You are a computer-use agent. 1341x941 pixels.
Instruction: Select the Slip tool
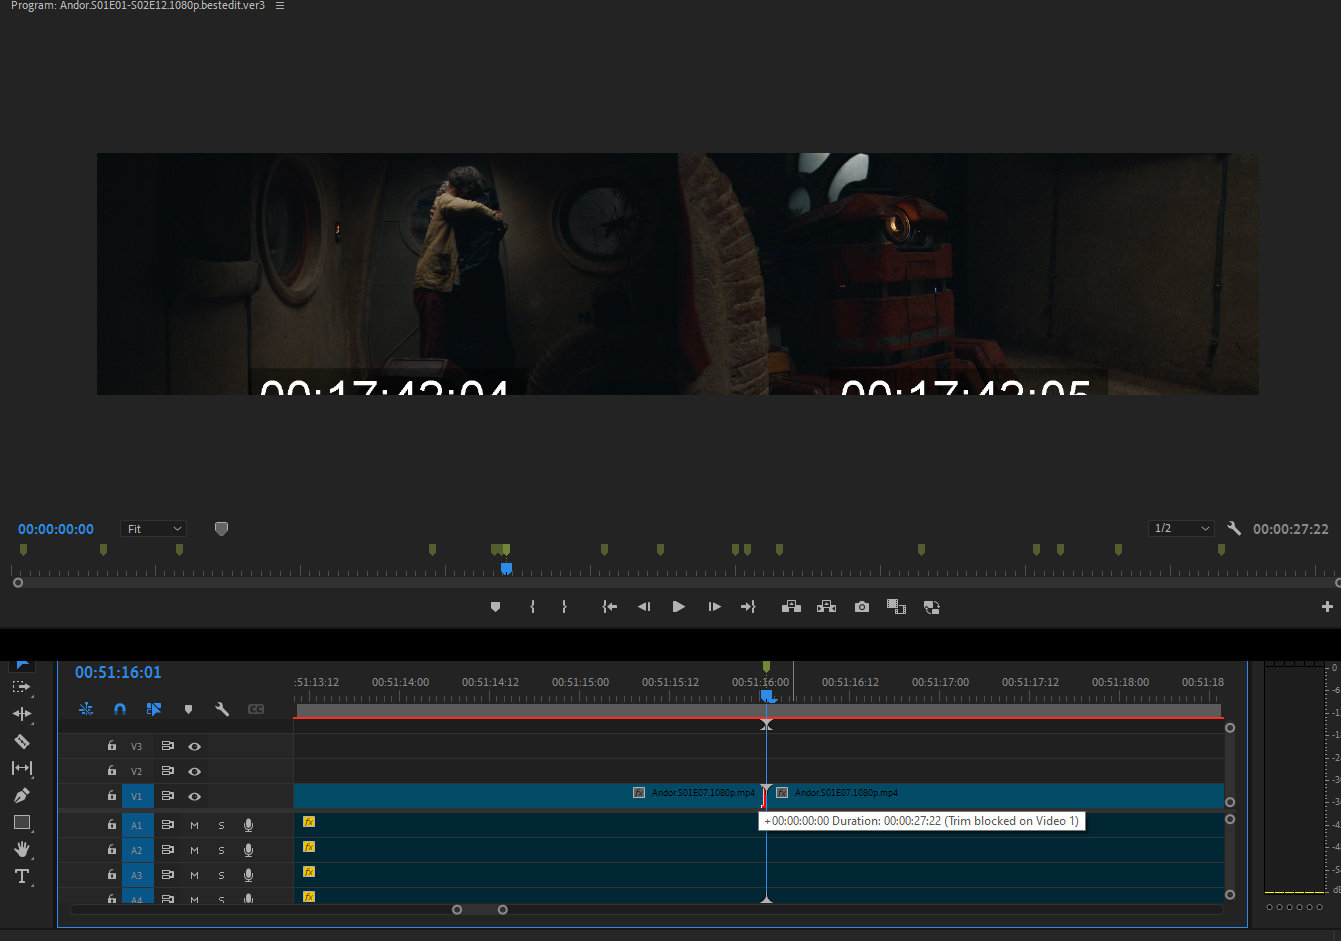[21, 768]
